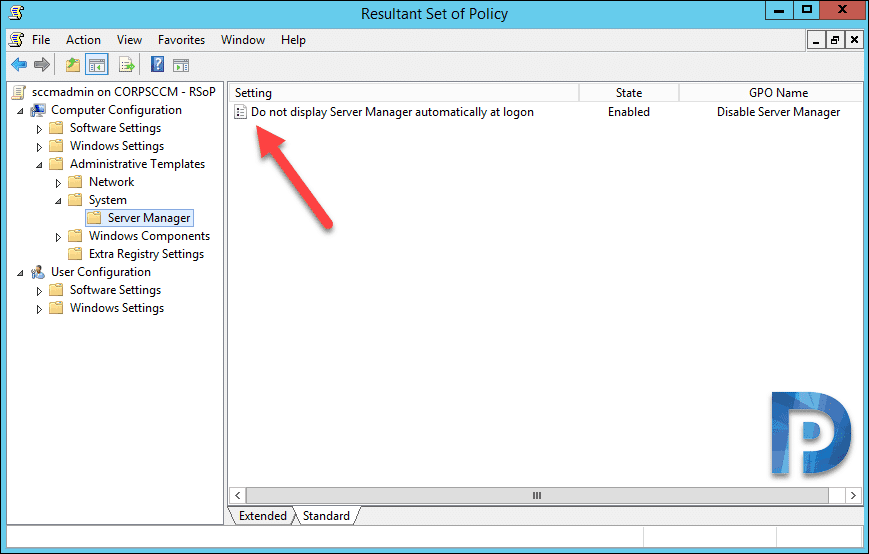The image size is (869, 554).
Task: Go up one level with folder icon
Action: tap(73, 65)
